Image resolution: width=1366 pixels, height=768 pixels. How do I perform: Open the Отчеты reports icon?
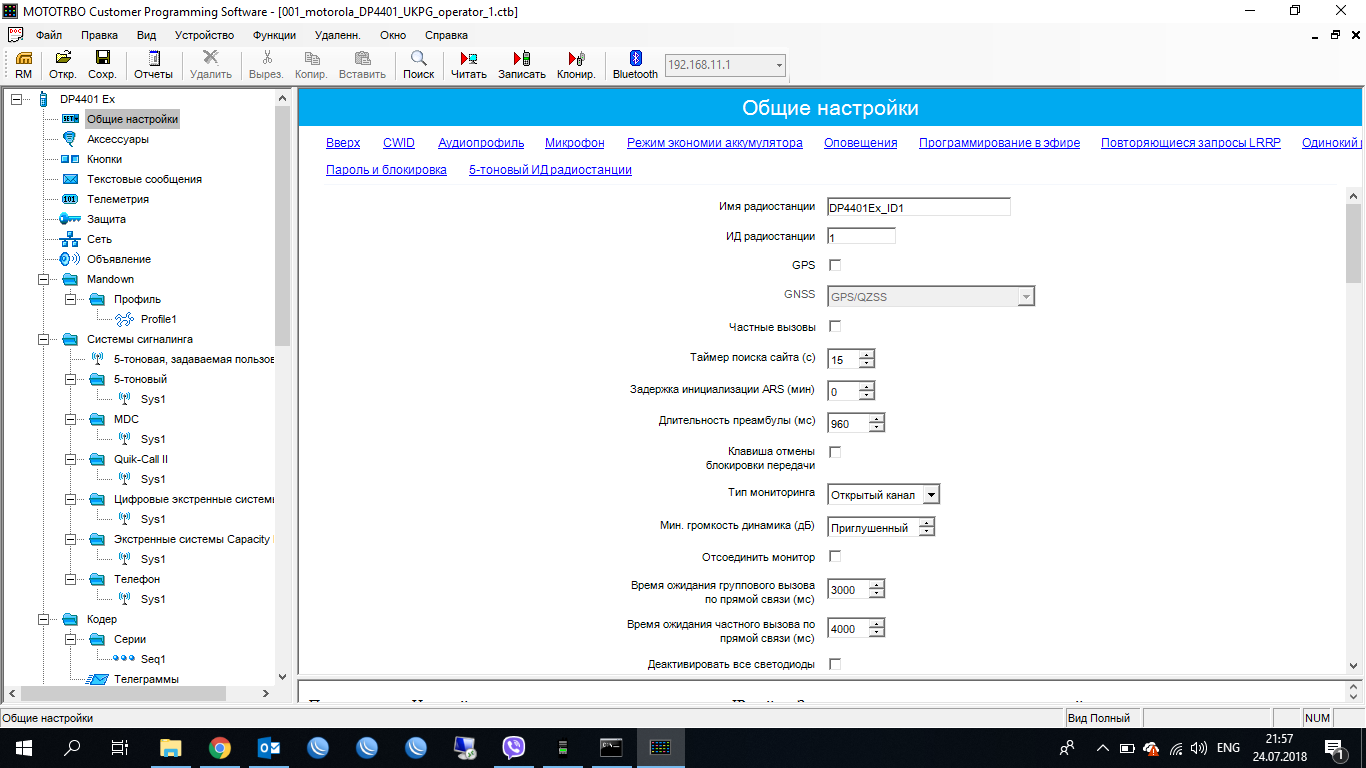[x=153, y=65]
